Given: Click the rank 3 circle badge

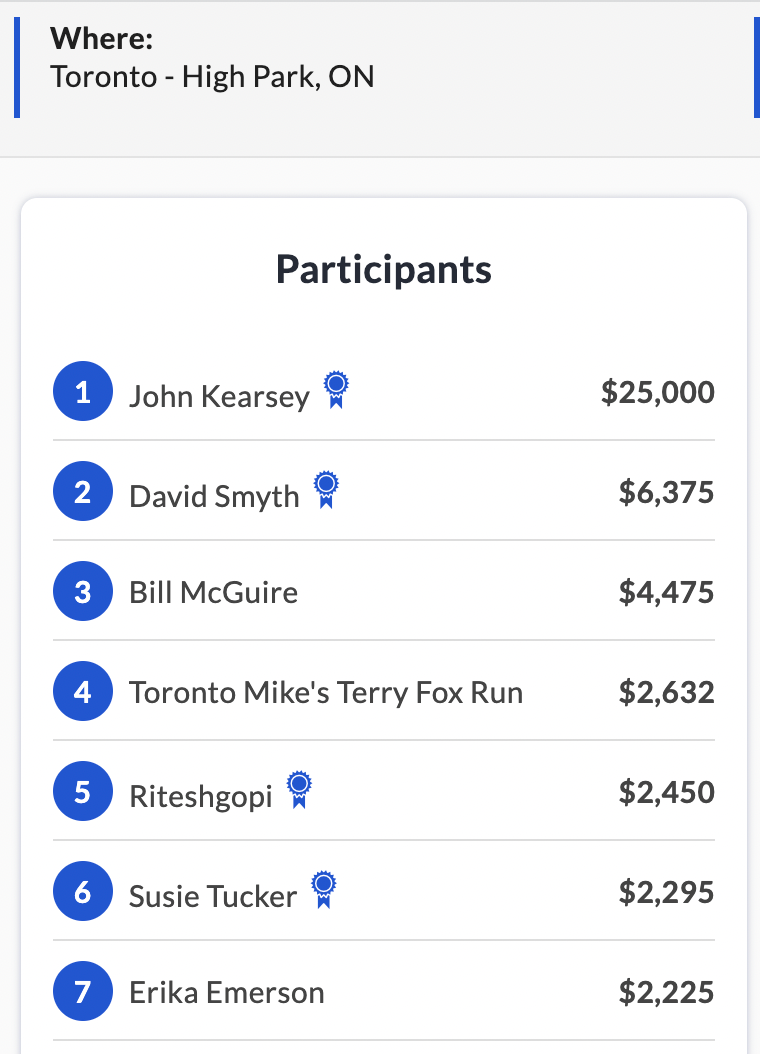Looking at the screenshot, I should pos(83,591).
